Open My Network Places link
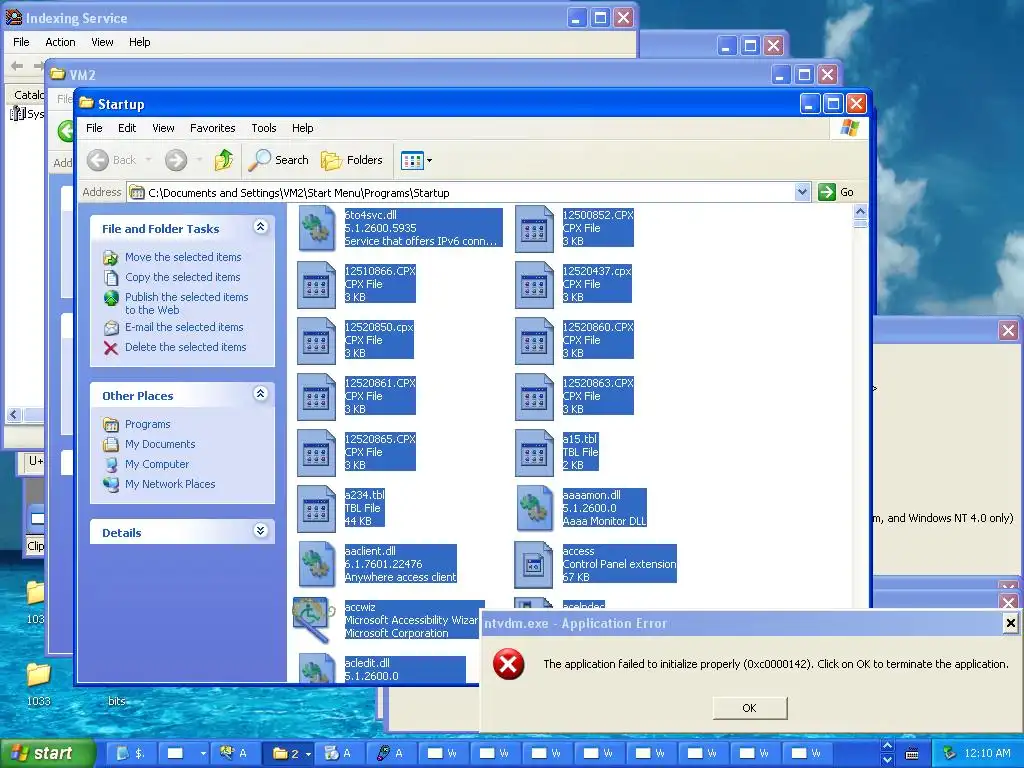 pyautogui.click(x=170, y=484)
